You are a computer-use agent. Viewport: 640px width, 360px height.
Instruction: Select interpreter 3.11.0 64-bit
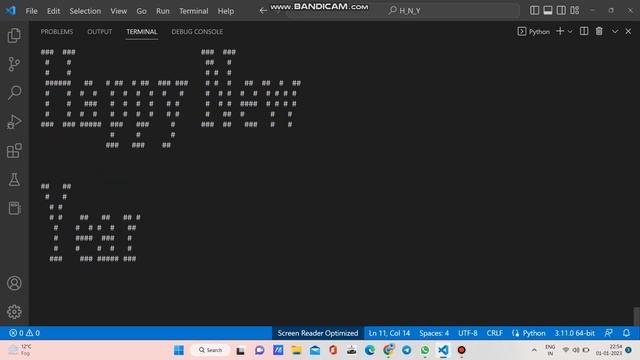574,333
